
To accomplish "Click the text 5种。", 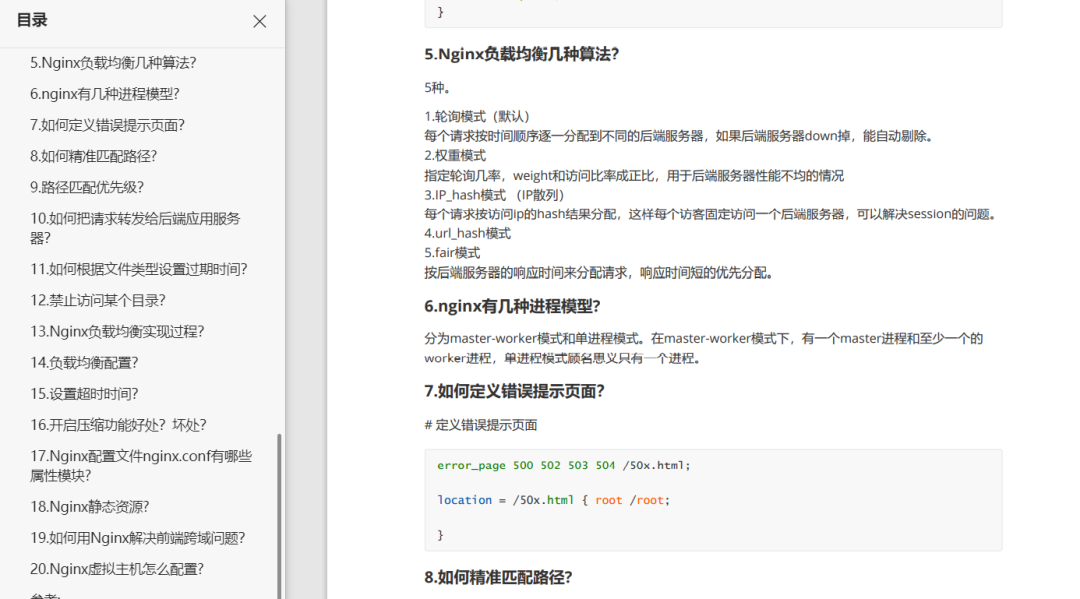I will tap(438, 87).
